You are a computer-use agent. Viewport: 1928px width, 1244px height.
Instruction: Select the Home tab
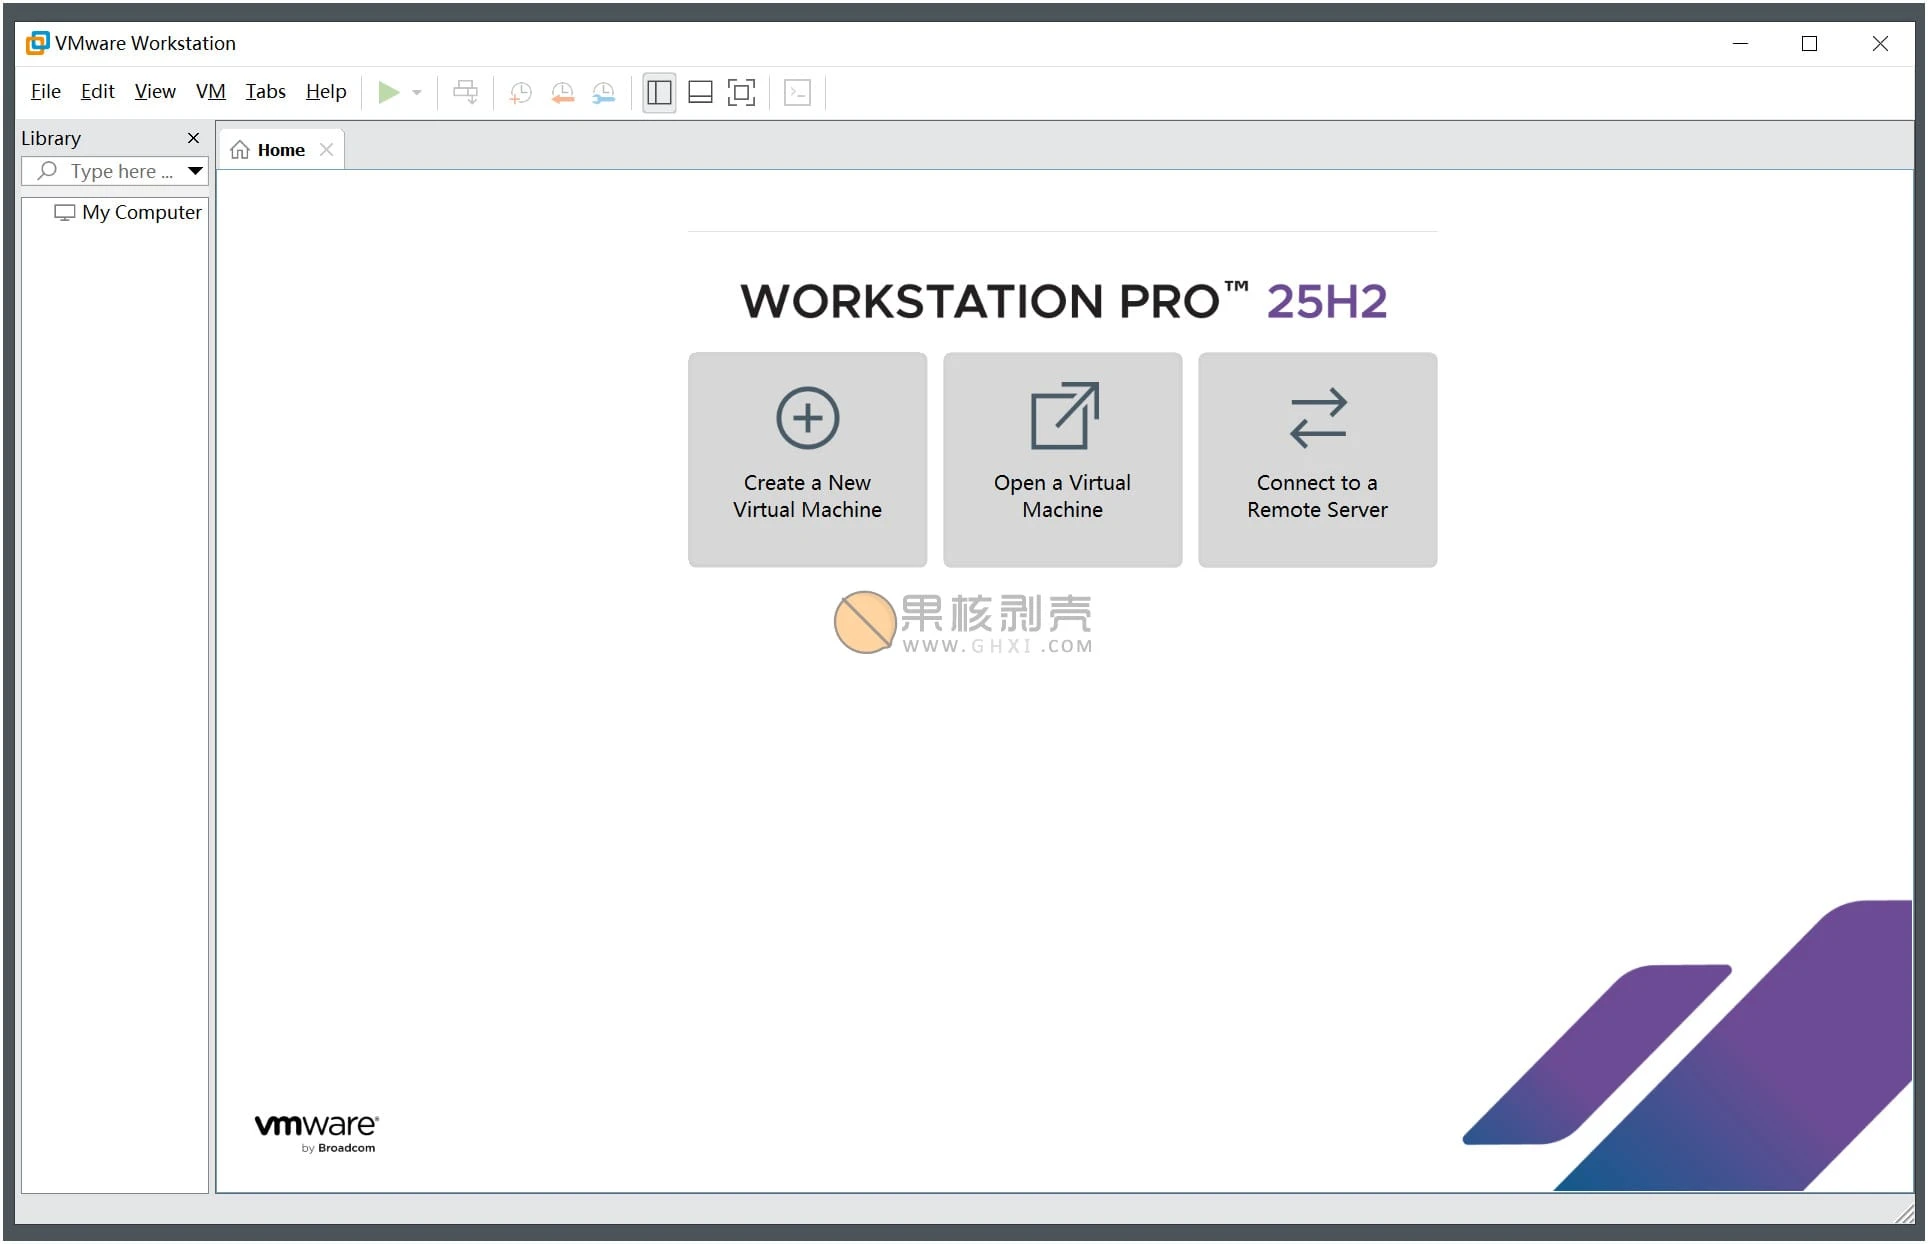281,148
